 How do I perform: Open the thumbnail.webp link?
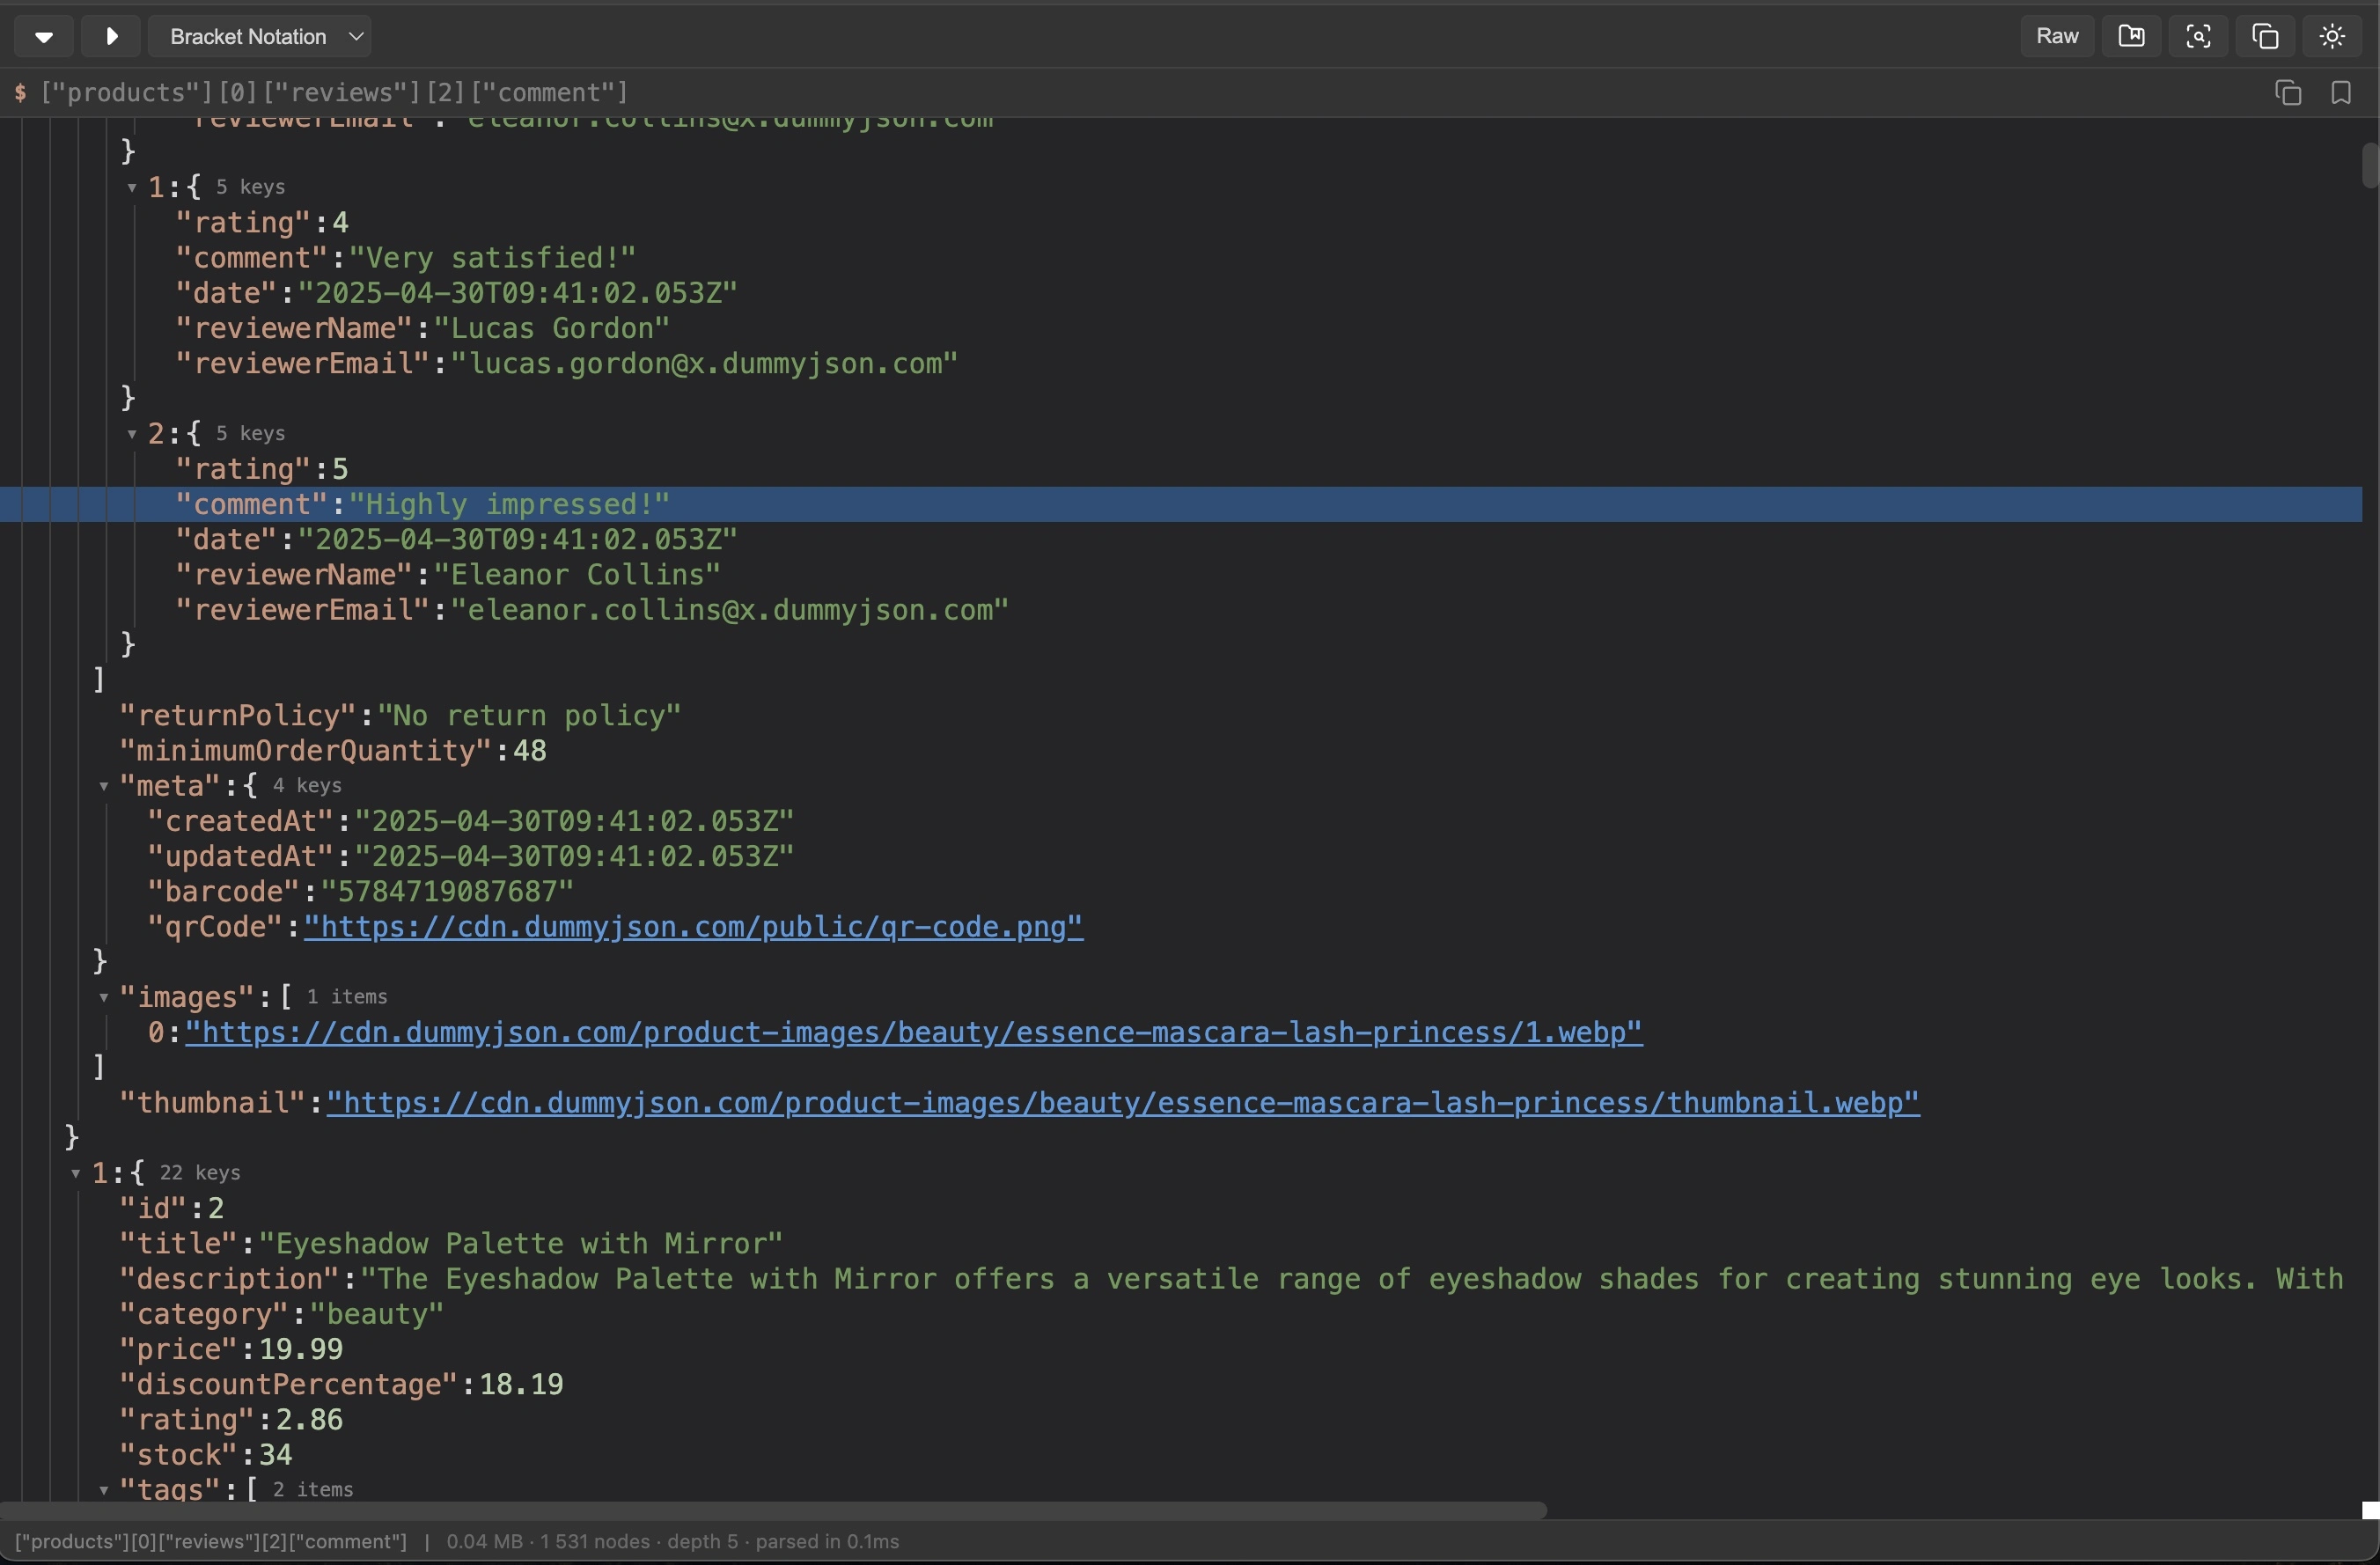click(x=1123, y=1103)
